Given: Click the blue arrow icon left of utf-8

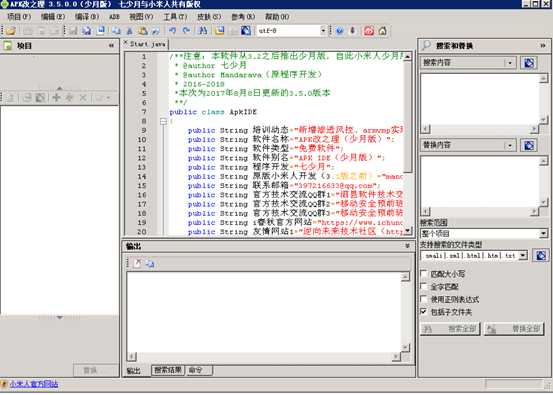Looking at the screenshot, I should pyautogui.click(x=246, y=31).
